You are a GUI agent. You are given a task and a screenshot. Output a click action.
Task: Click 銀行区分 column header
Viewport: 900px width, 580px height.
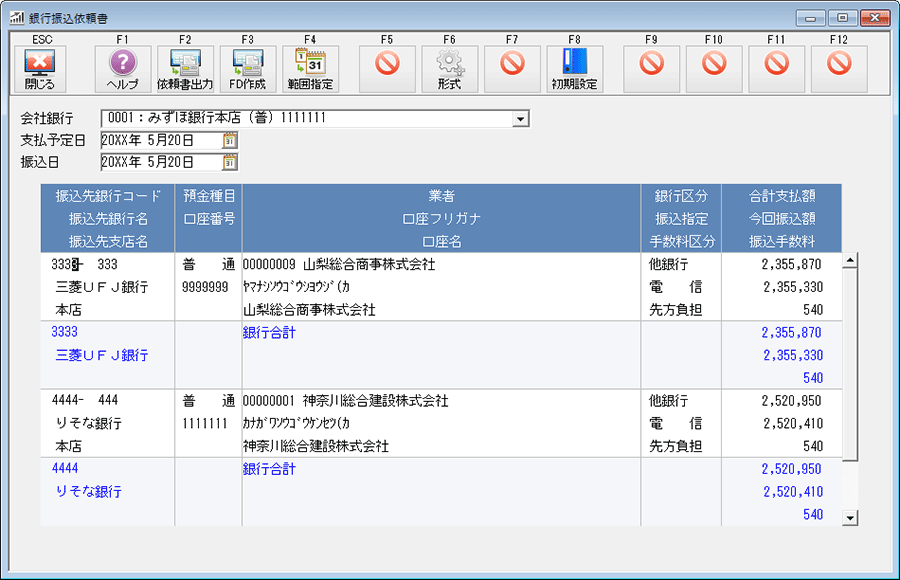pos(681,196)
